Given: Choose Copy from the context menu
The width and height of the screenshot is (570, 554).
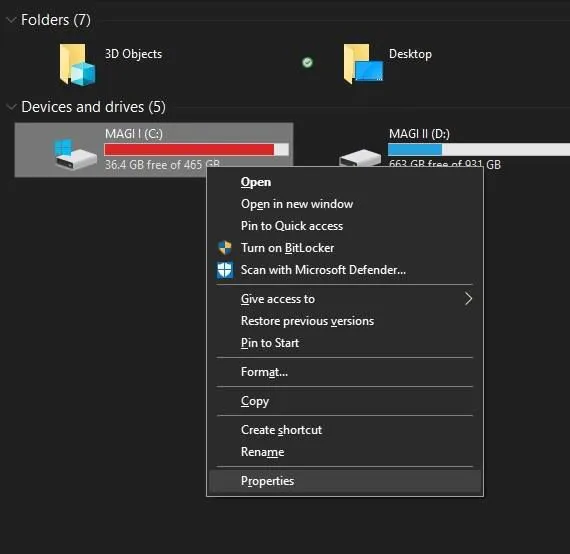Looking at the screenshot, I should pos(345,401).
